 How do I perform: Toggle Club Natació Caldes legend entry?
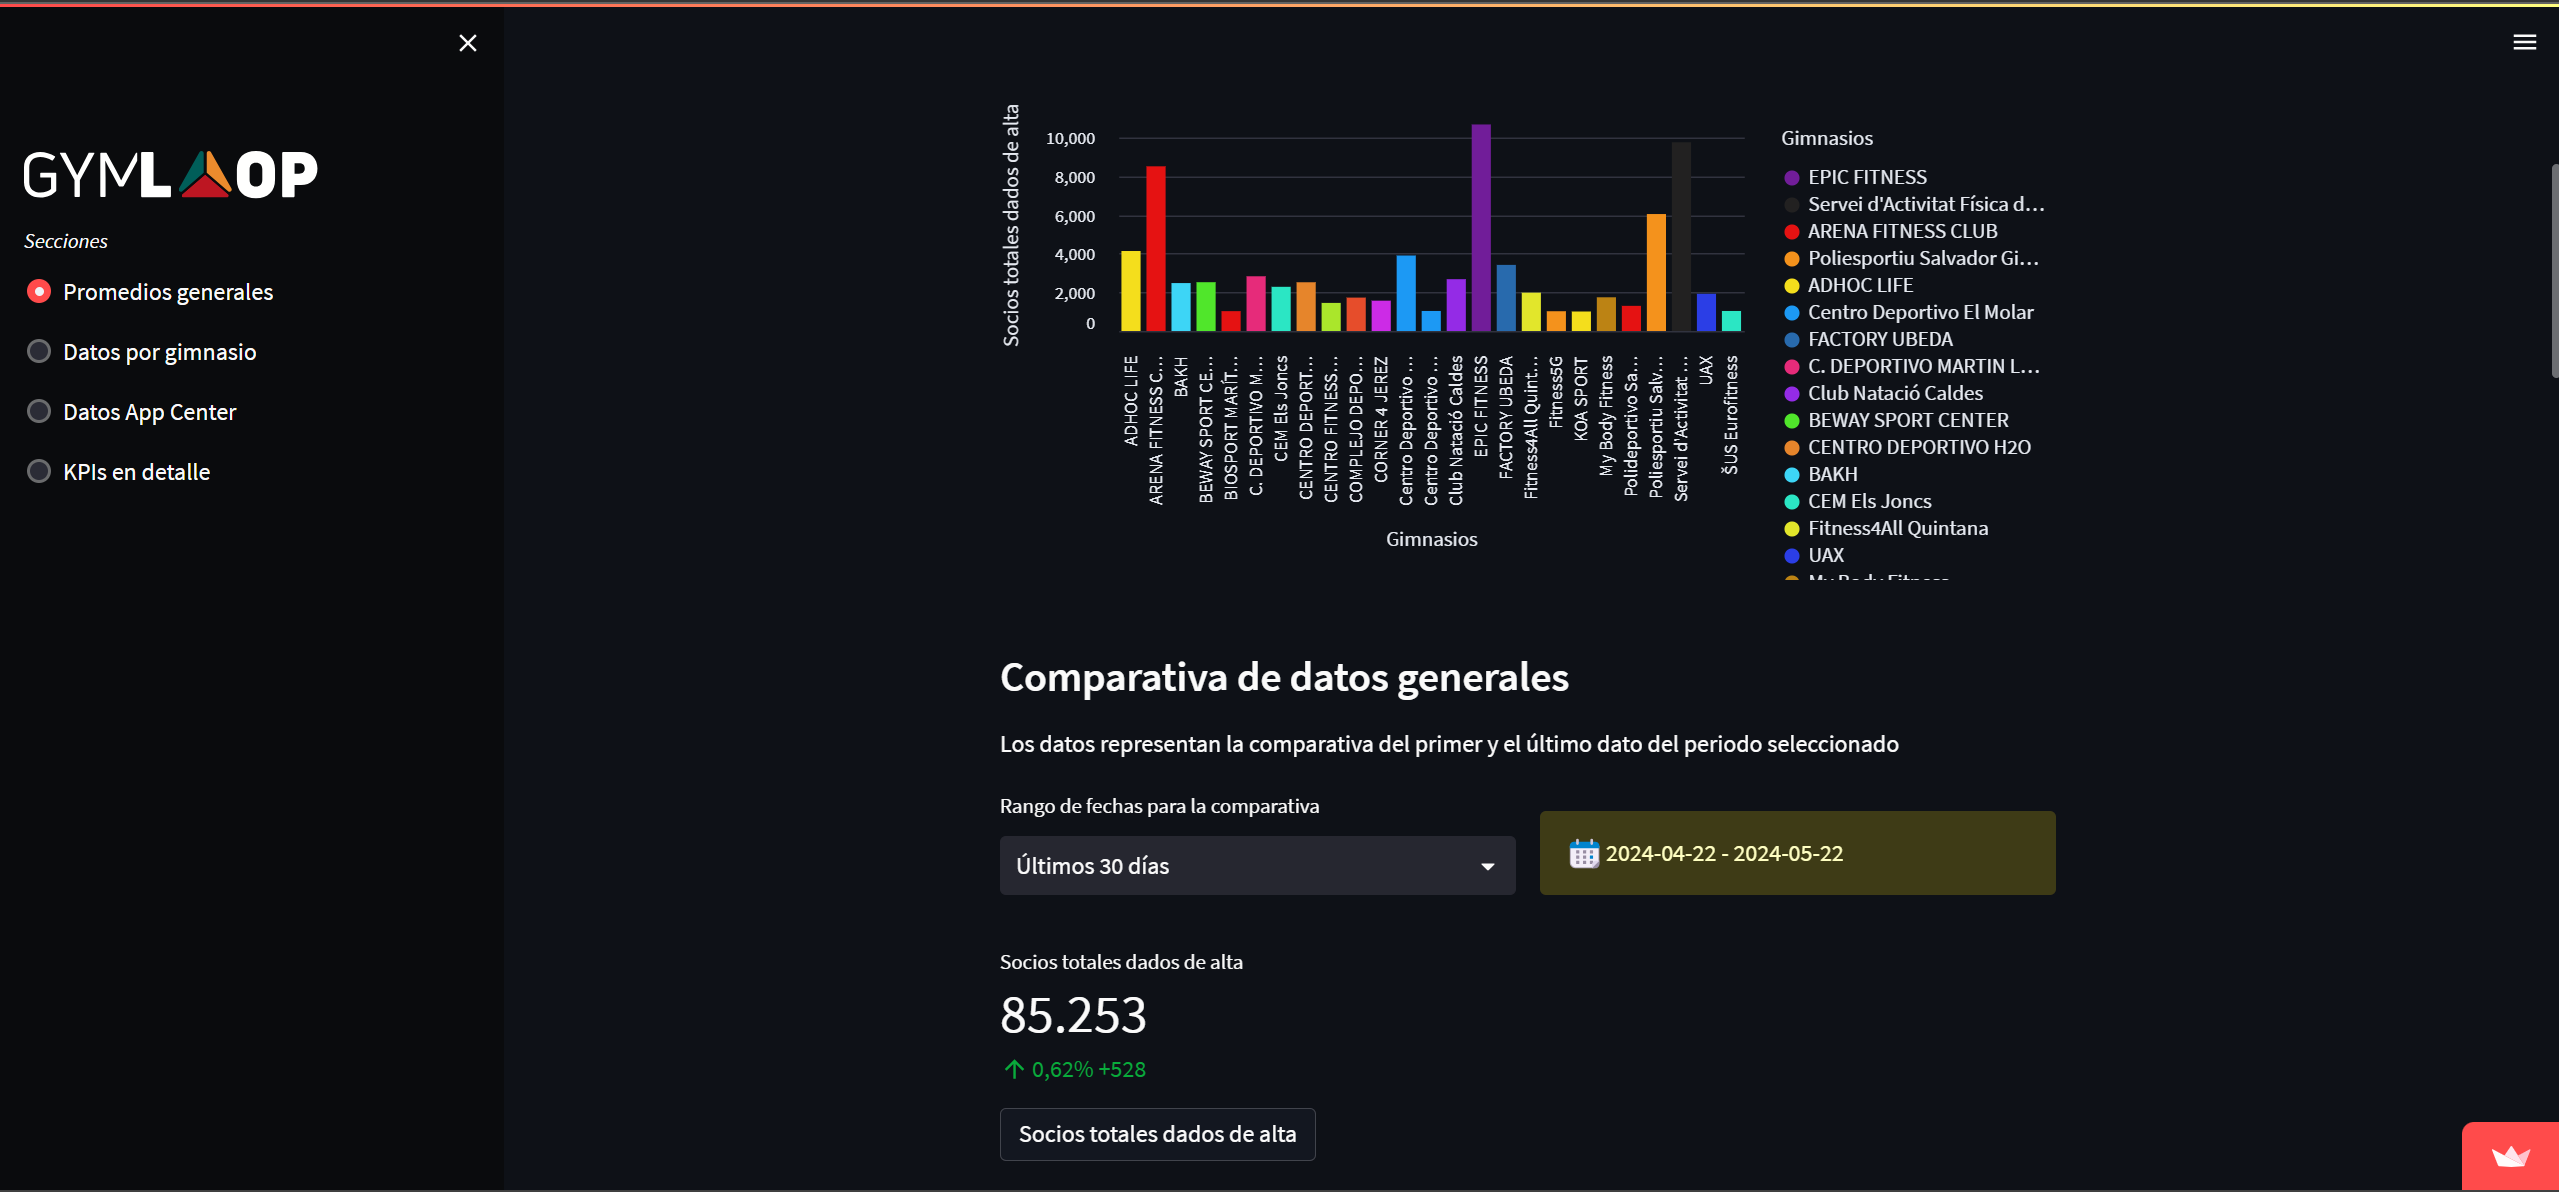[x=1884, y=393]
